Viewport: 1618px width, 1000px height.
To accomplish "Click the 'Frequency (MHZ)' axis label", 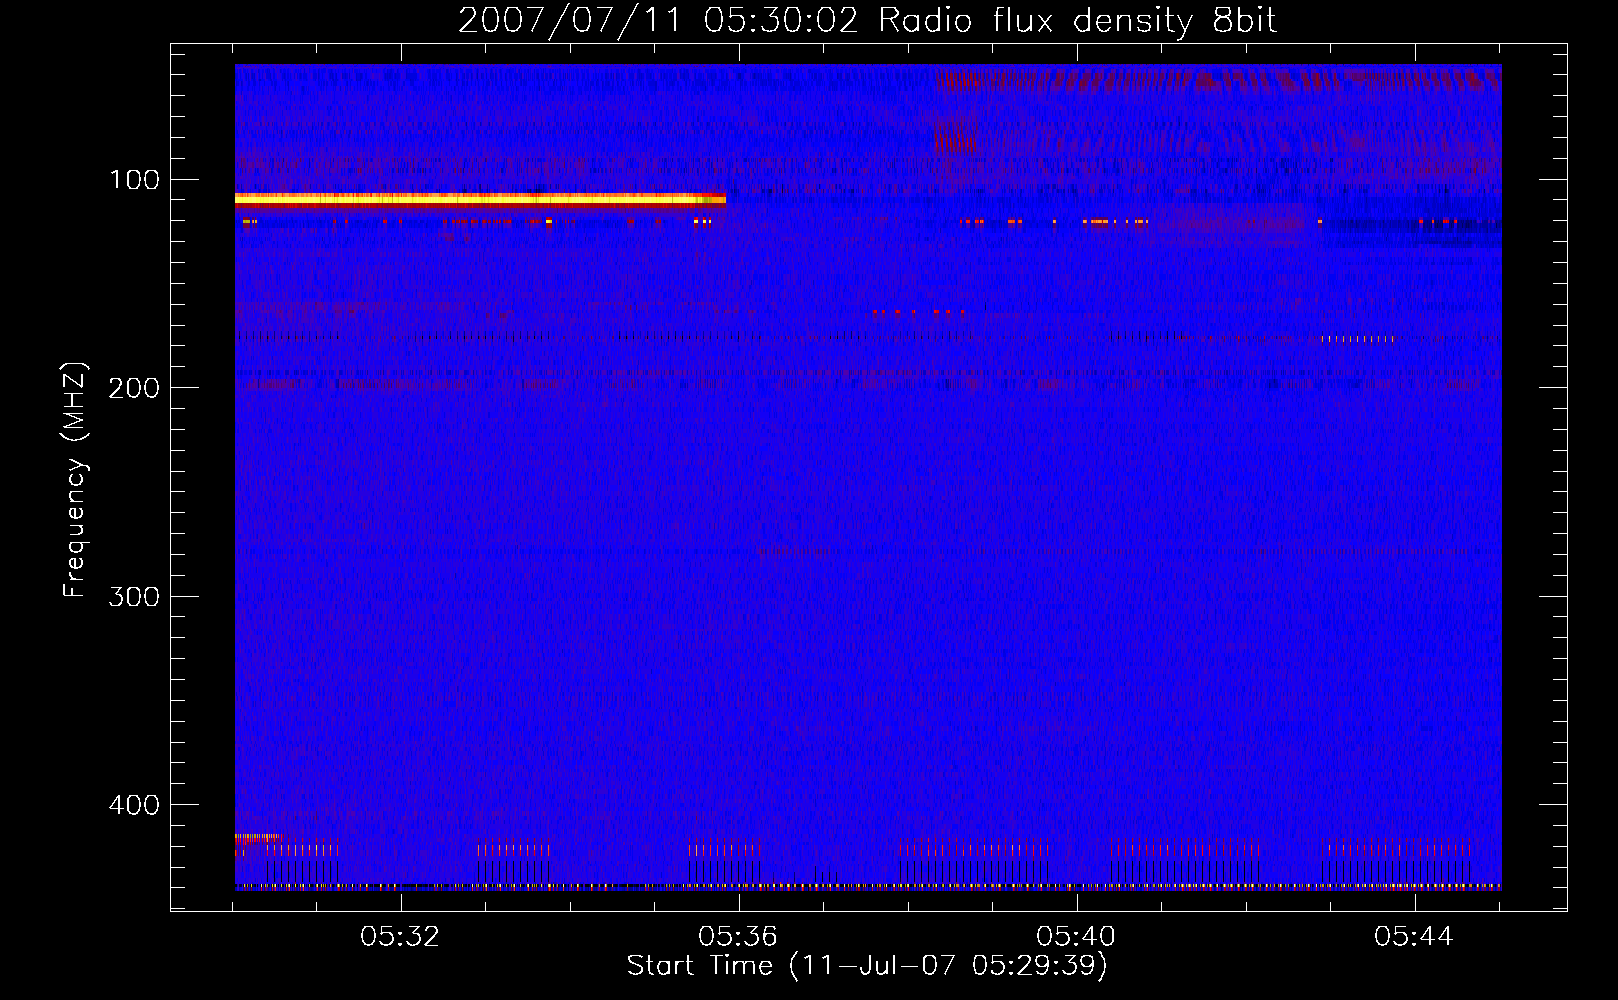I will (75, 480).
